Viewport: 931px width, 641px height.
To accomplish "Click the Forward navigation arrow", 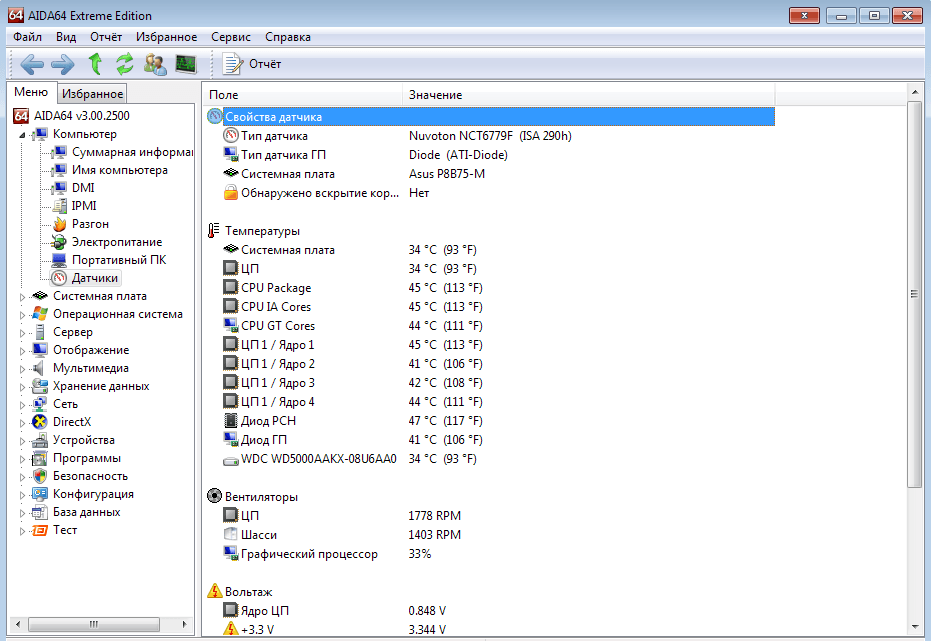I will coord(62,64).
